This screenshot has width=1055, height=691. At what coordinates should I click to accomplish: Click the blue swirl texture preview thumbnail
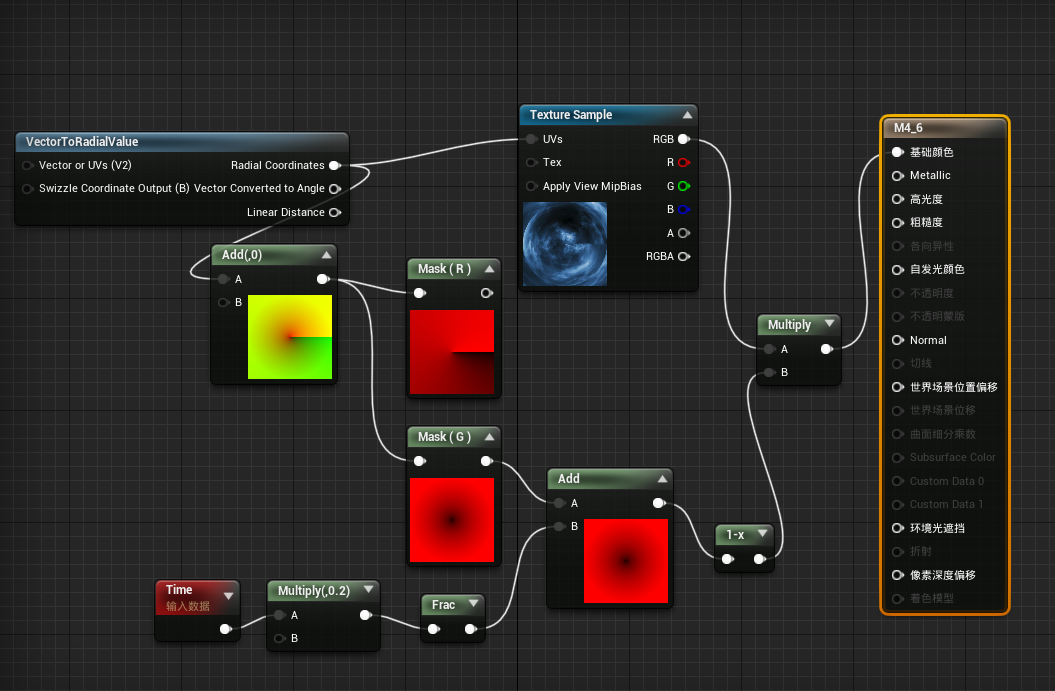pos(565,243)
